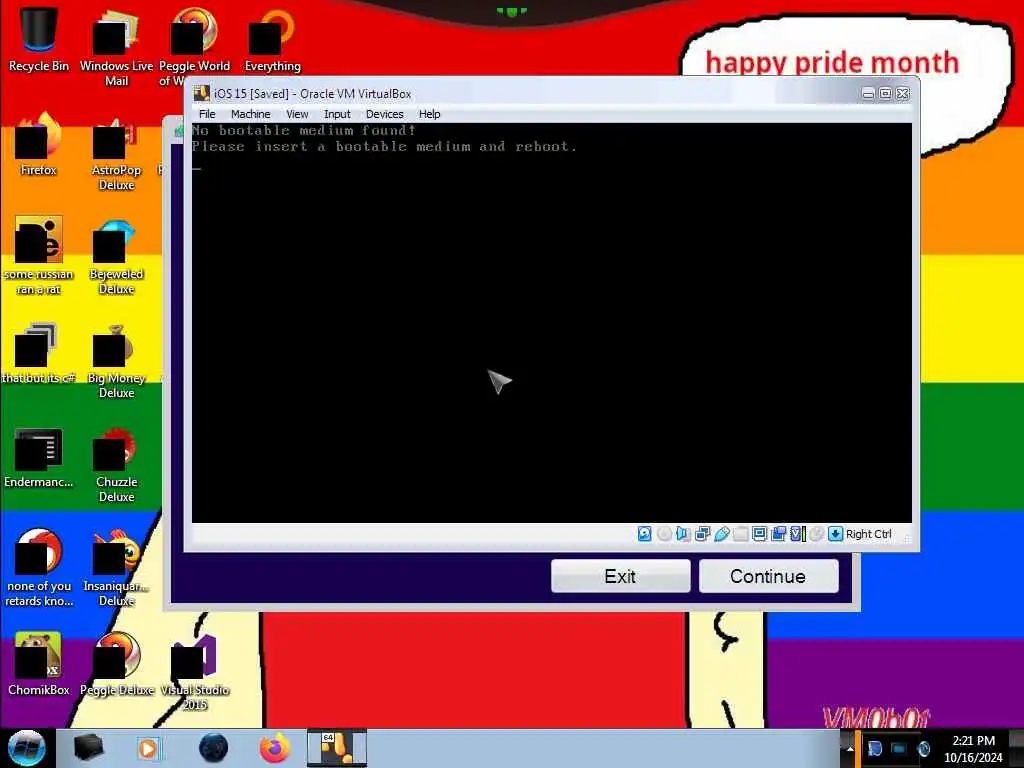Select the Big Money Deluxe desktop icon
Screen dimensions: 1024x768
tap(116, 359)
